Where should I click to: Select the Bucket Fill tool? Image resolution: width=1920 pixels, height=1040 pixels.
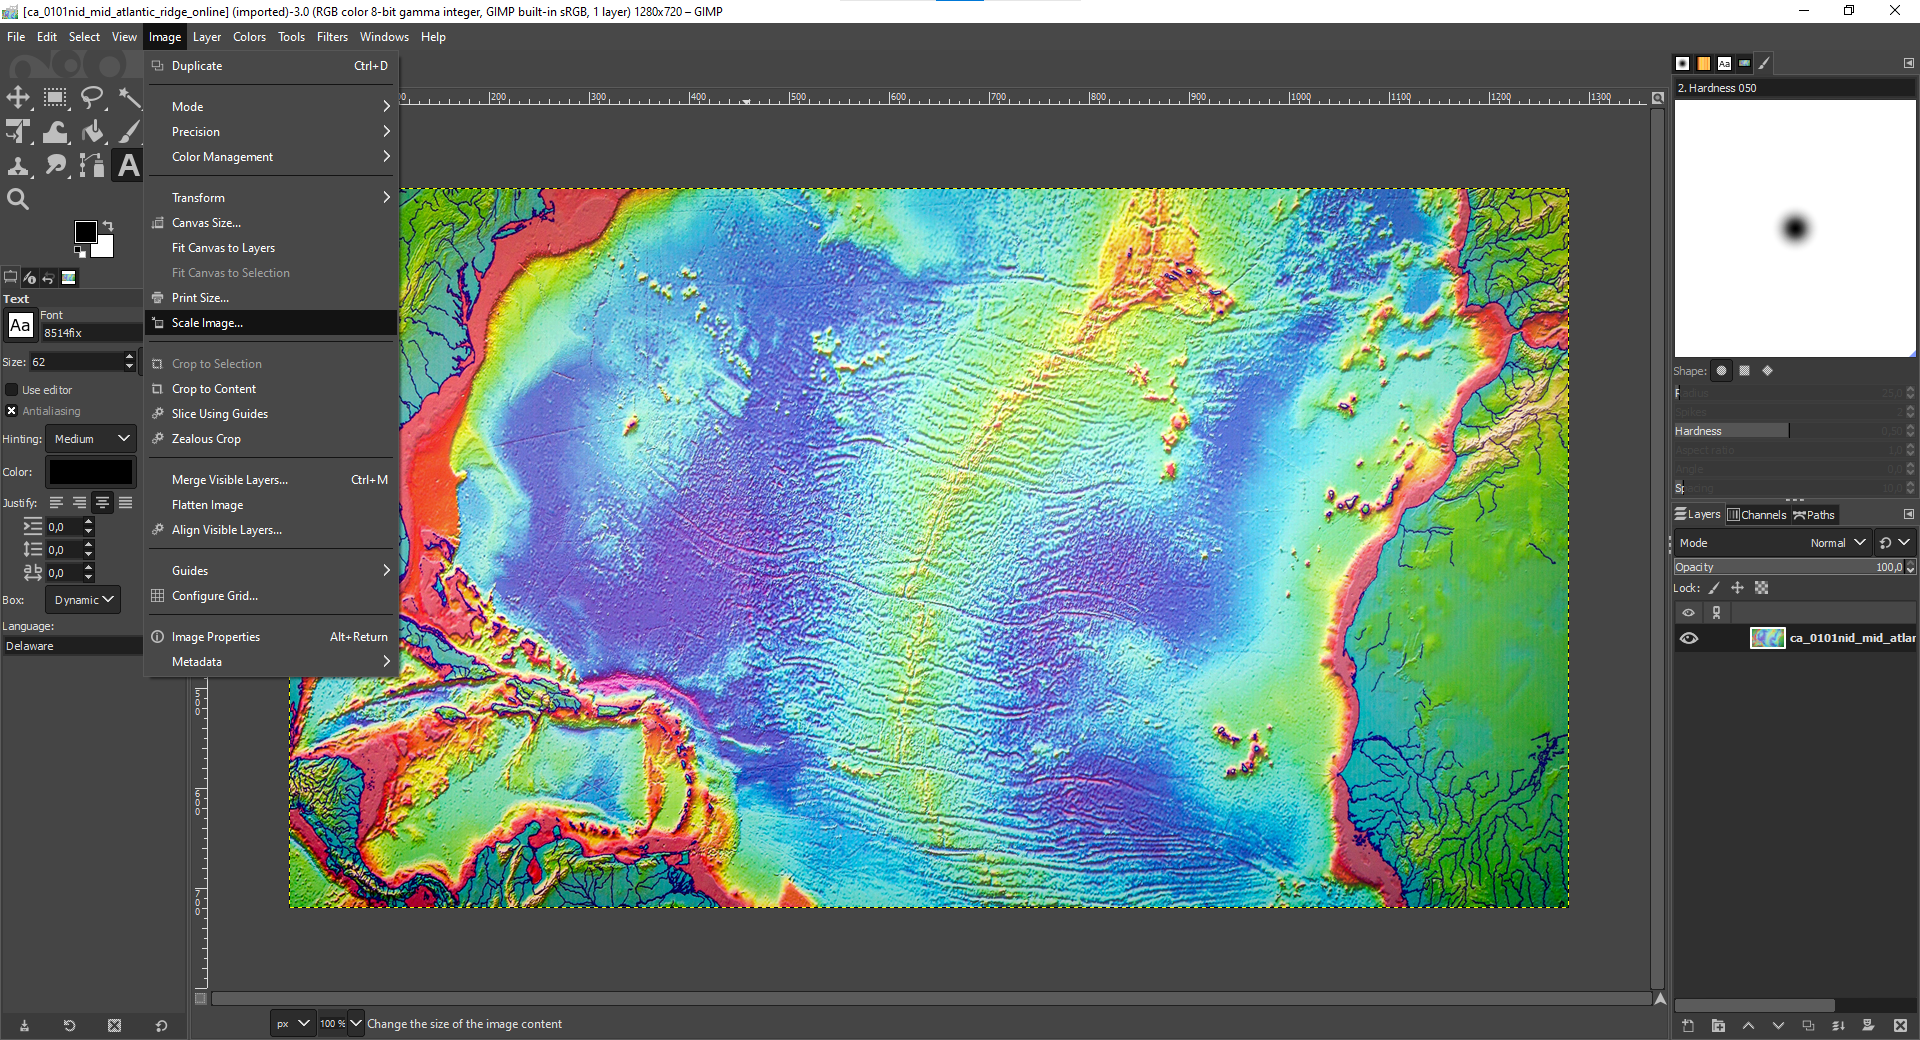92,131
